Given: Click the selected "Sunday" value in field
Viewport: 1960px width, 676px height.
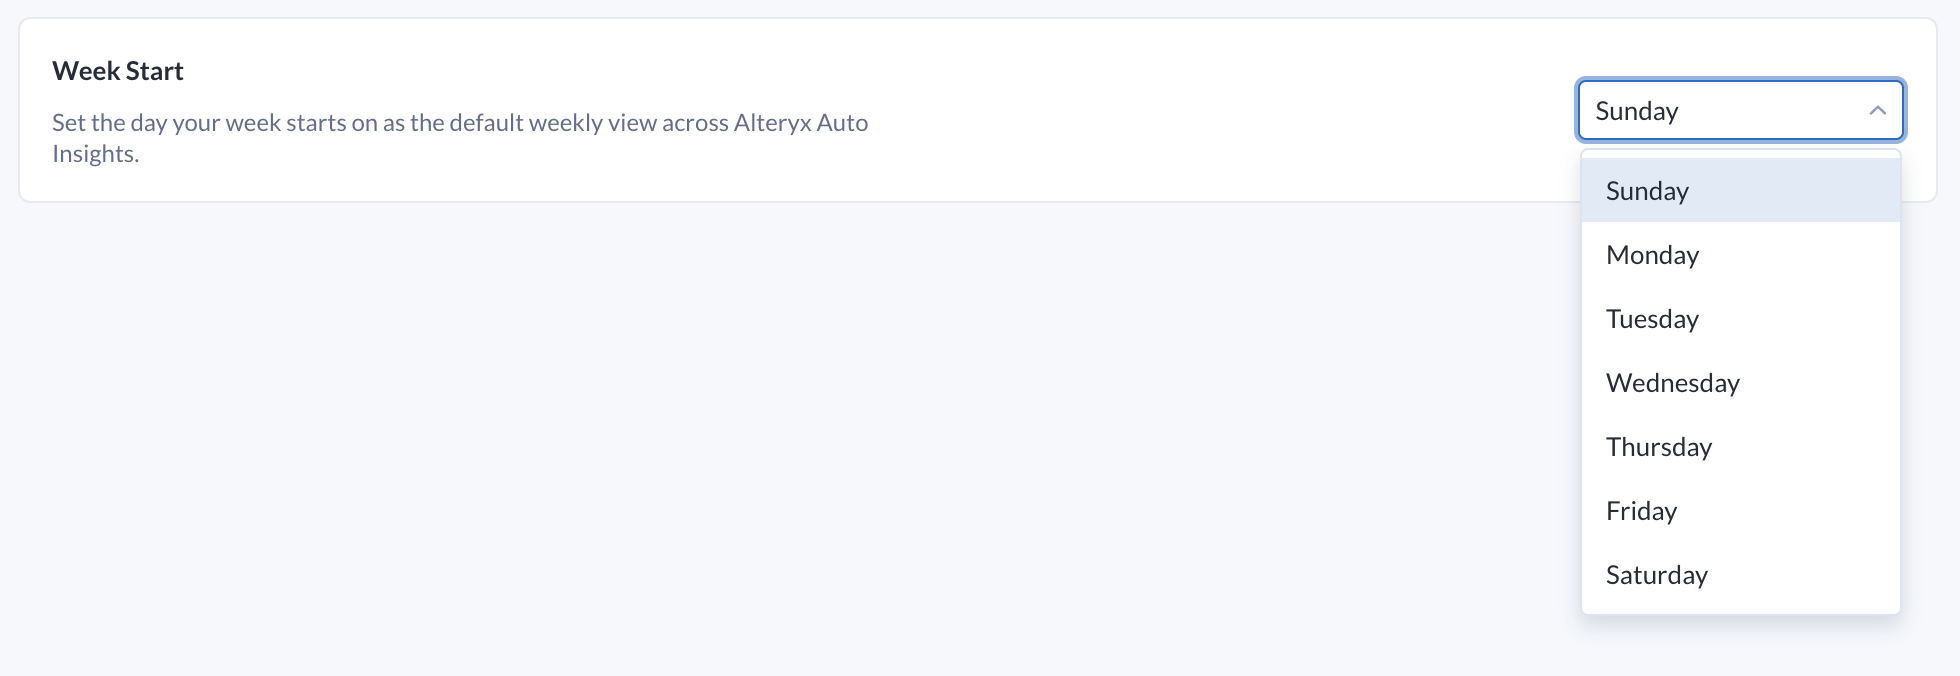Looking at the screenshot, I should 1637,111.
